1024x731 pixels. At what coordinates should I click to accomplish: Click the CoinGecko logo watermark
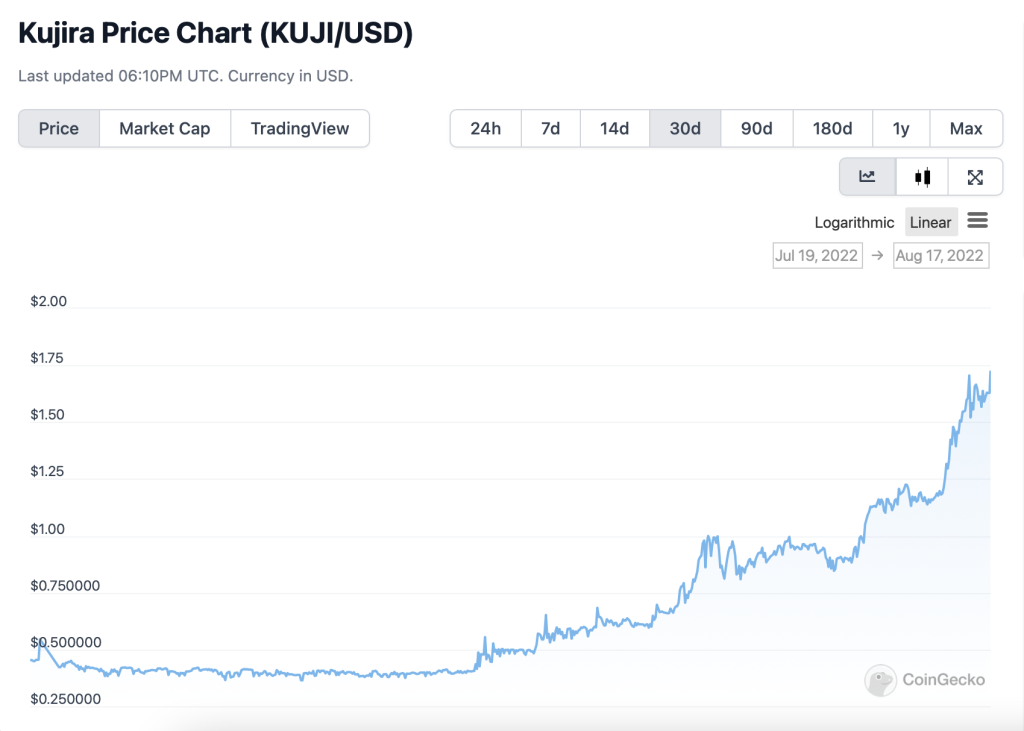coord(925,680)
